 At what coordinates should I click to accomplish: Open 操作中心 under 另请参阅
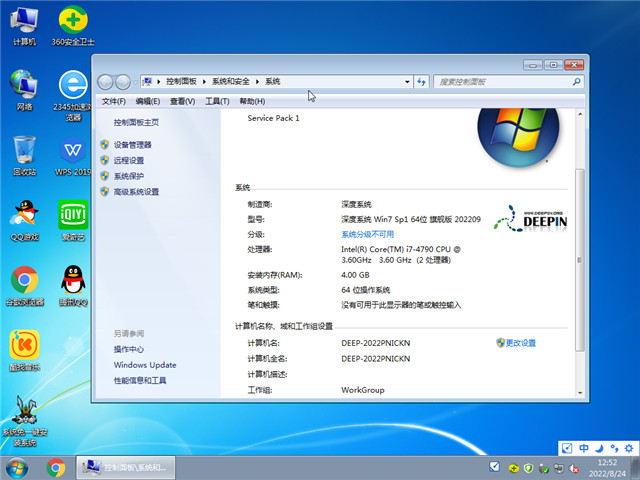pos(129,349)
